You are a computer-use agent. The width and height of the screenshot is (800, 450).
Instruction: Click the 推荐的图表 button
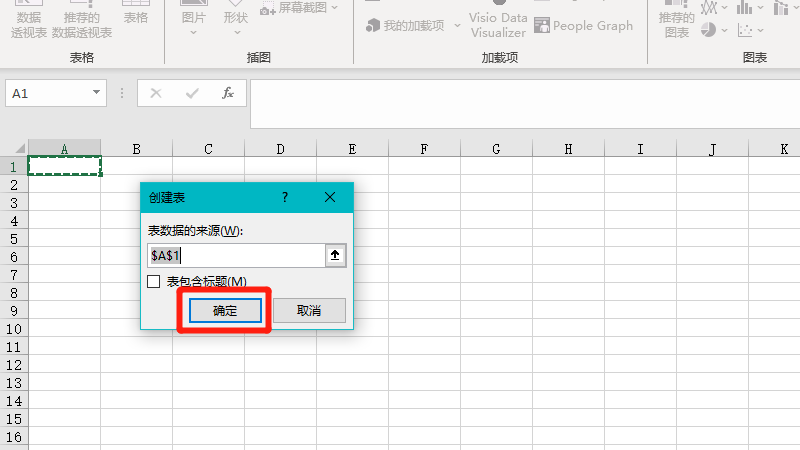[x=677, y=24]
